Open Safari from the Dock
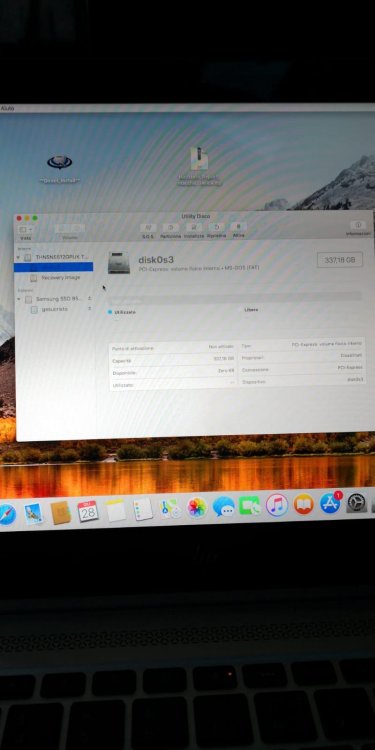 pos(6,515)
